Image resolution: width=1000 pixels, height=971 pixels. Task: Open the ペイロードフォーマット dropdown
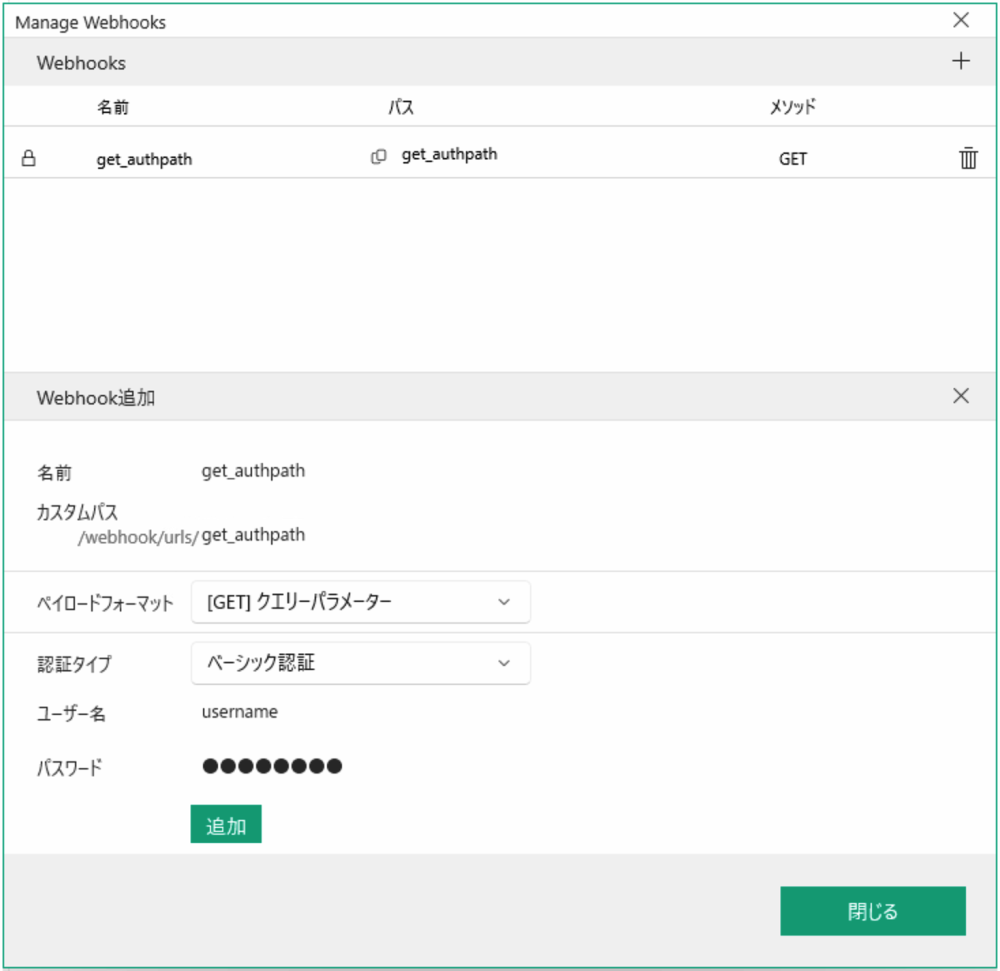pos(360,602)
